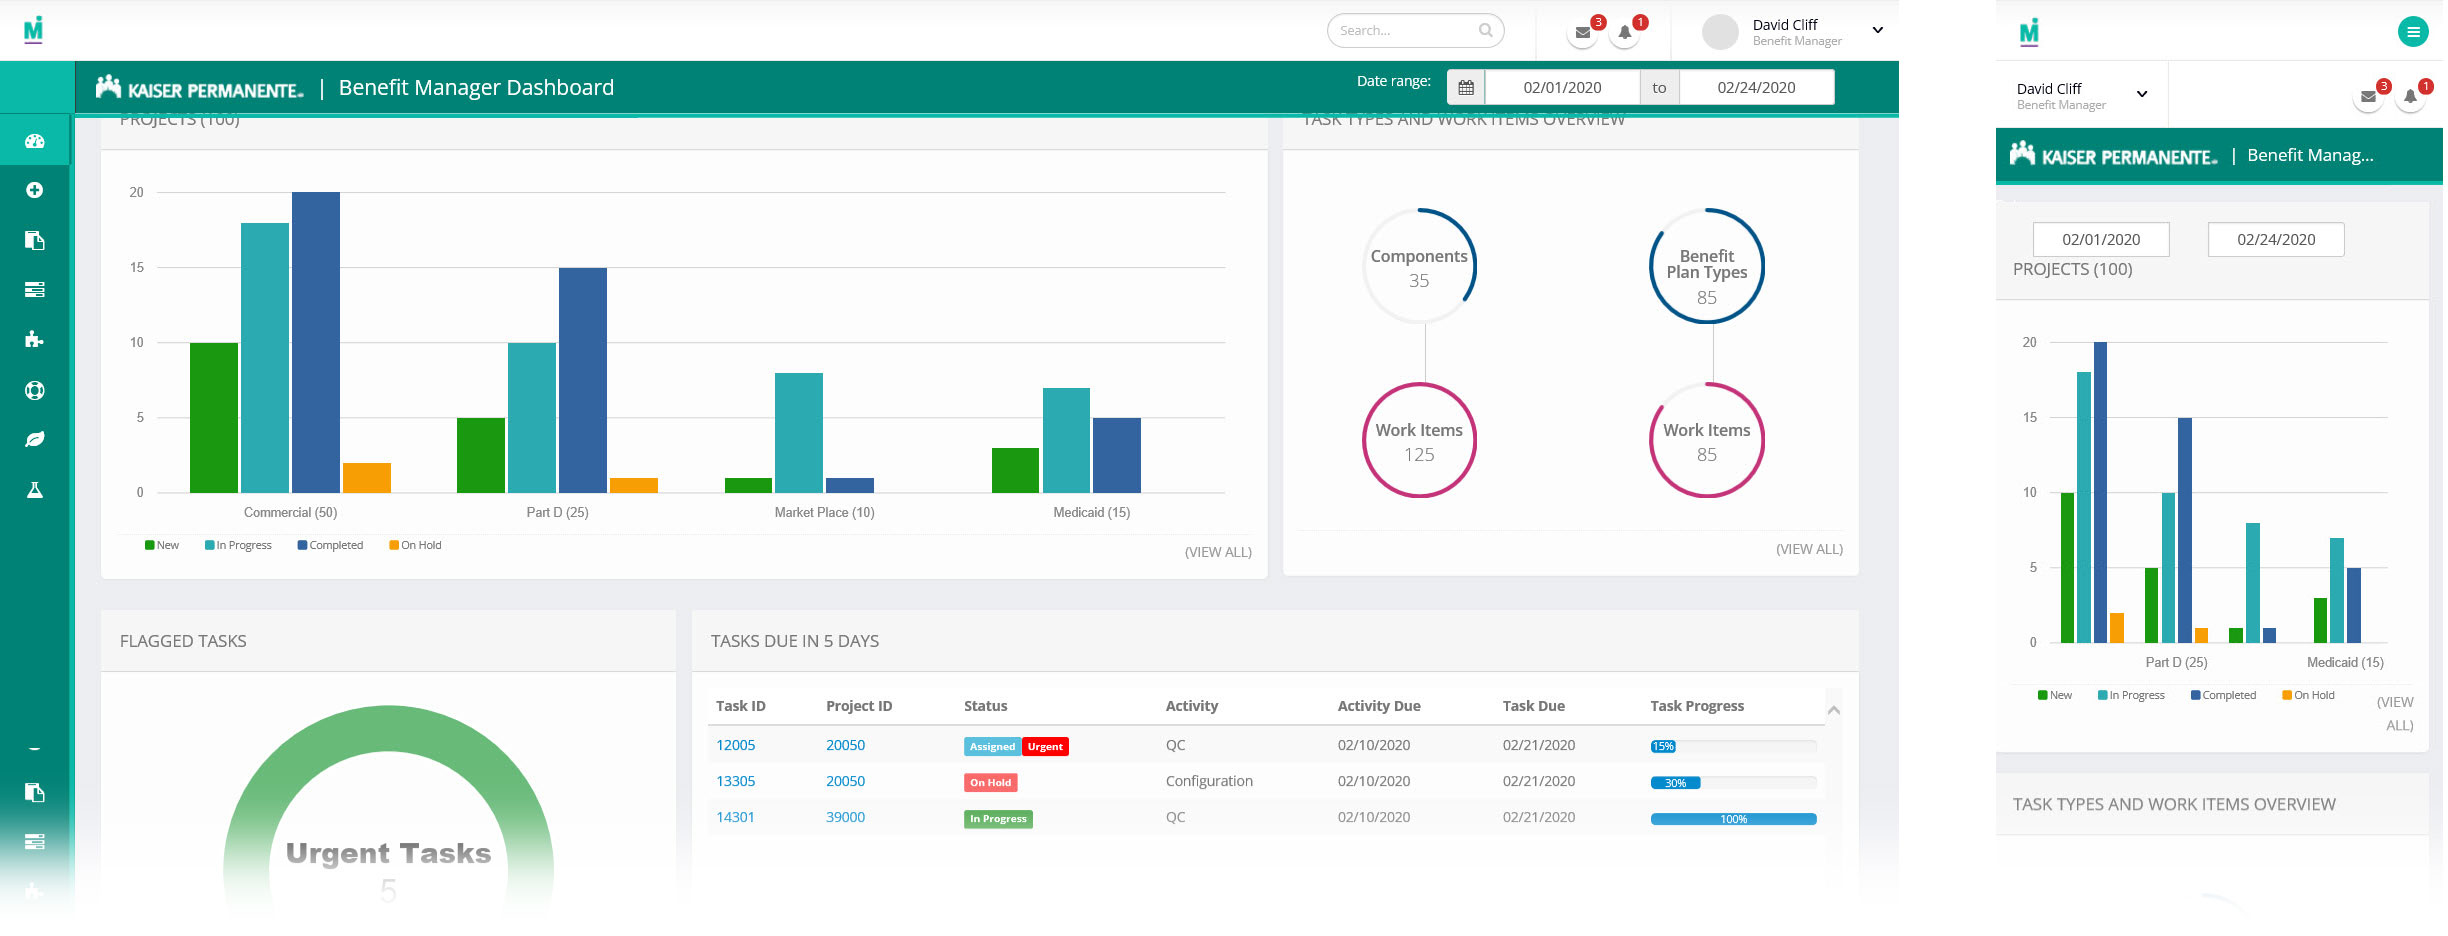Open task ID 13305 link
This screenshot has width=2448, height=936.
click(736, 781)
